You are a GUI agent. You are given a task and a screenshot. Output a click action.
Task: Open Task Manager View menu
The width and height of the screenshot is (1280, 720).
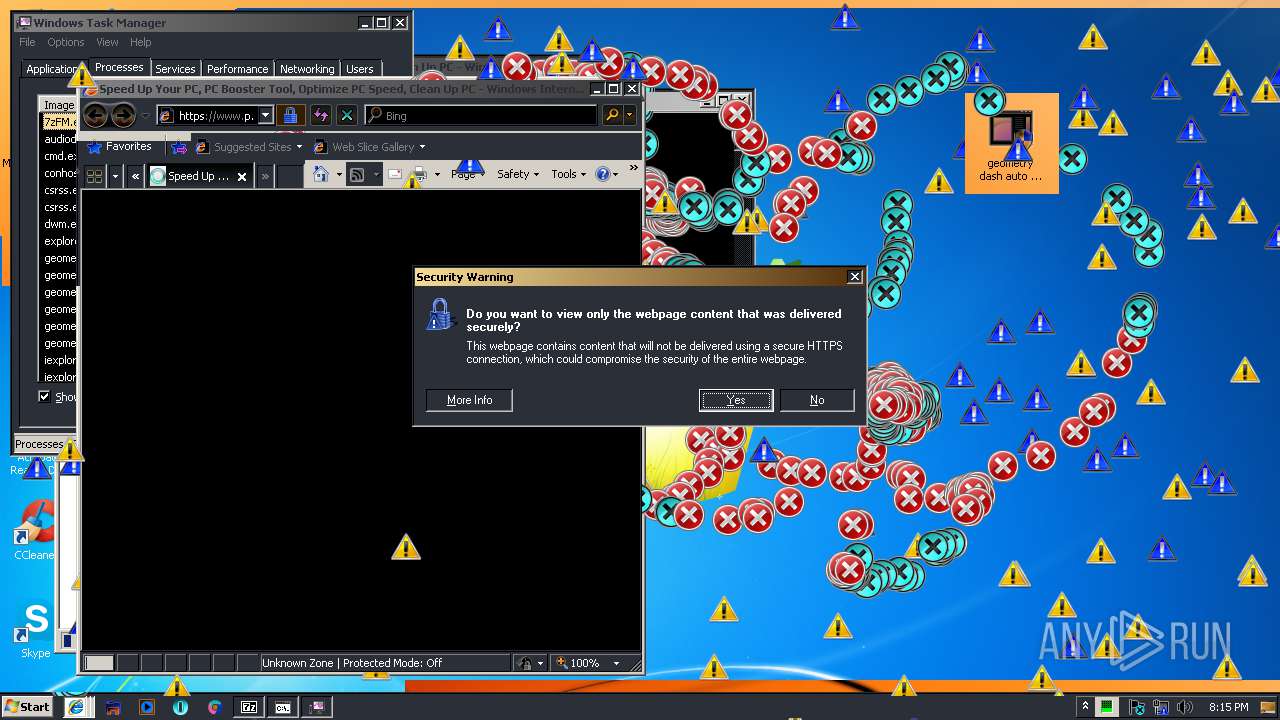coord(107,42)
